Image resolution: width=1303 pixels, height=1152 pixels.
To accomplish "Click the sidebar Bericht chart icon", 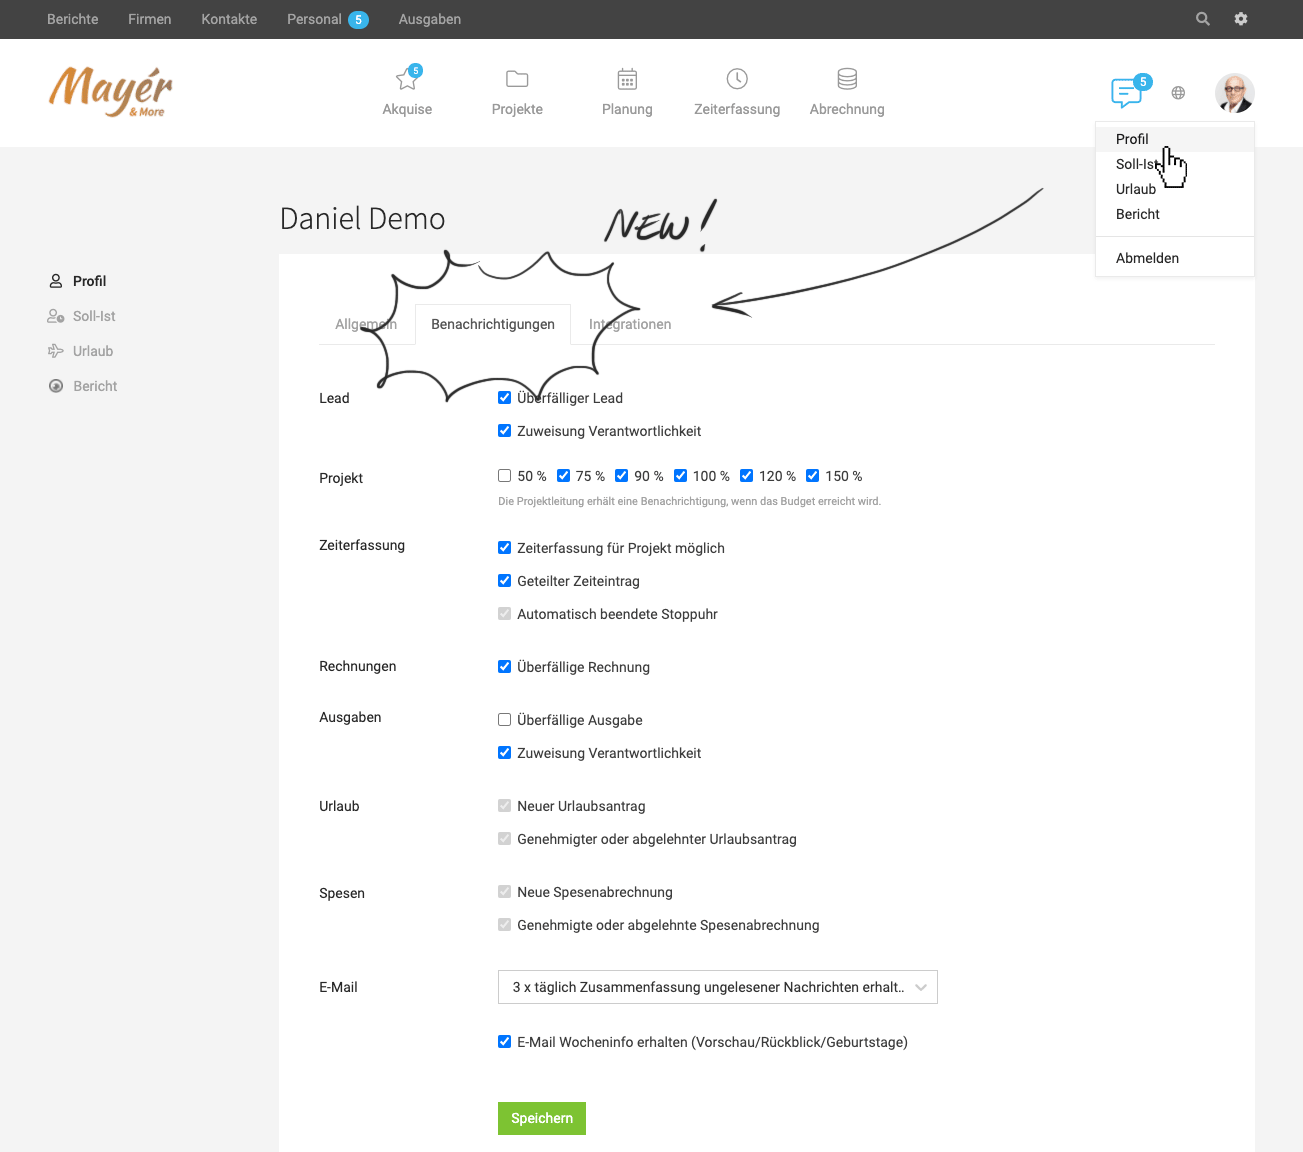I will (56, 386).
